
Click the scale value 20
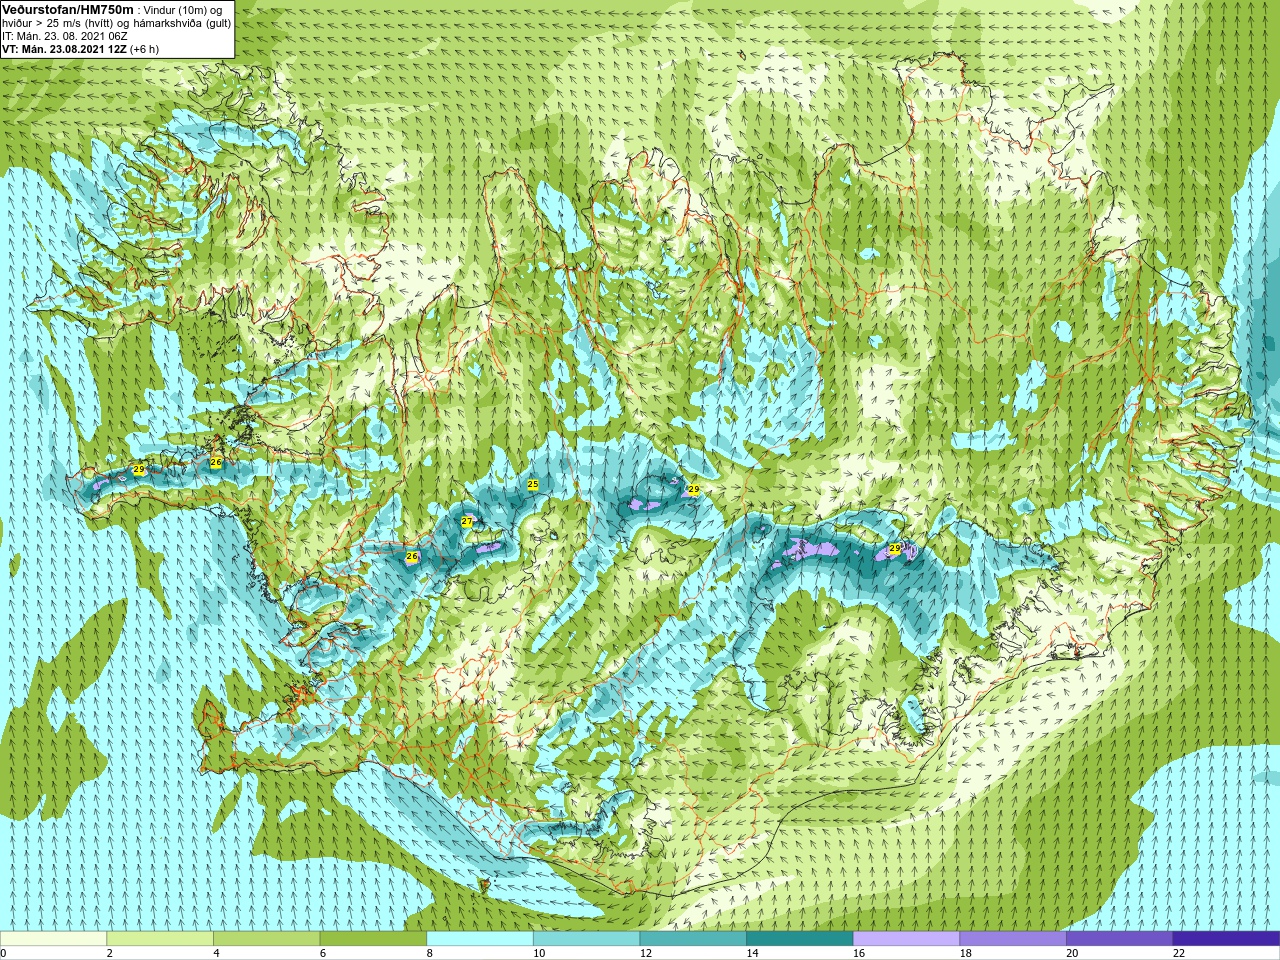[1072, 953]
